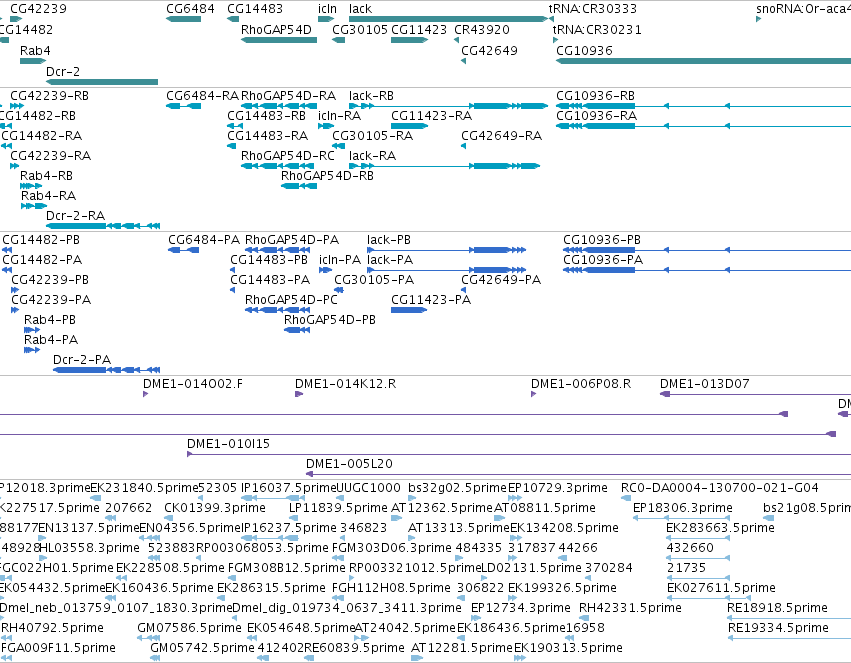
Task: Select the HL03558.3prime EST label
Action: coord(90,548)
